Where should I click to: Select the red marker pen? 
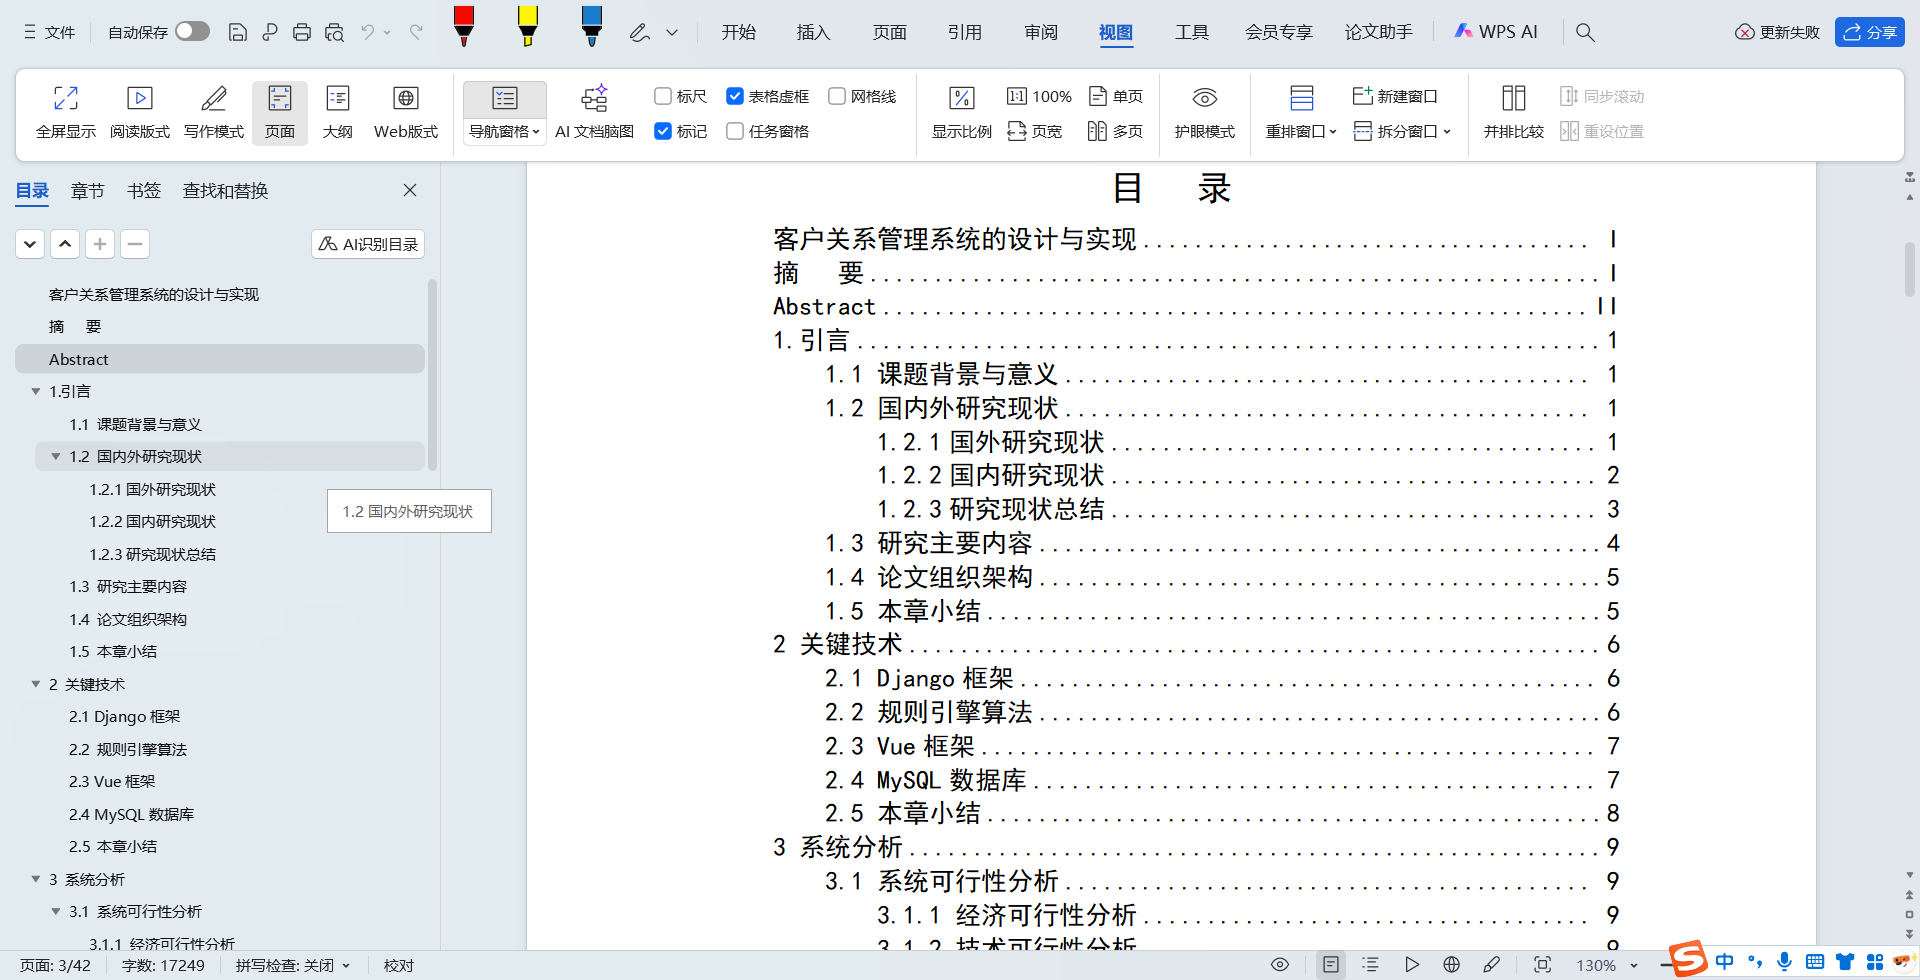coord(463,26)
